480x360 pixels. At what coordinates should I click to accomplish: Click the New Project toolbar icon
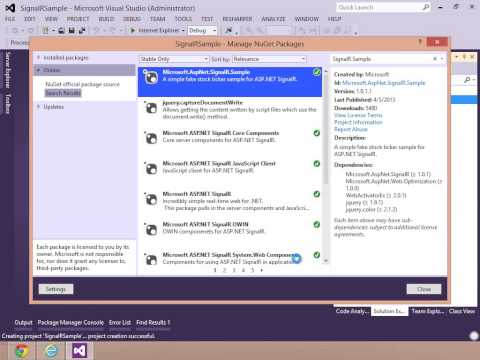click(45, 30)
